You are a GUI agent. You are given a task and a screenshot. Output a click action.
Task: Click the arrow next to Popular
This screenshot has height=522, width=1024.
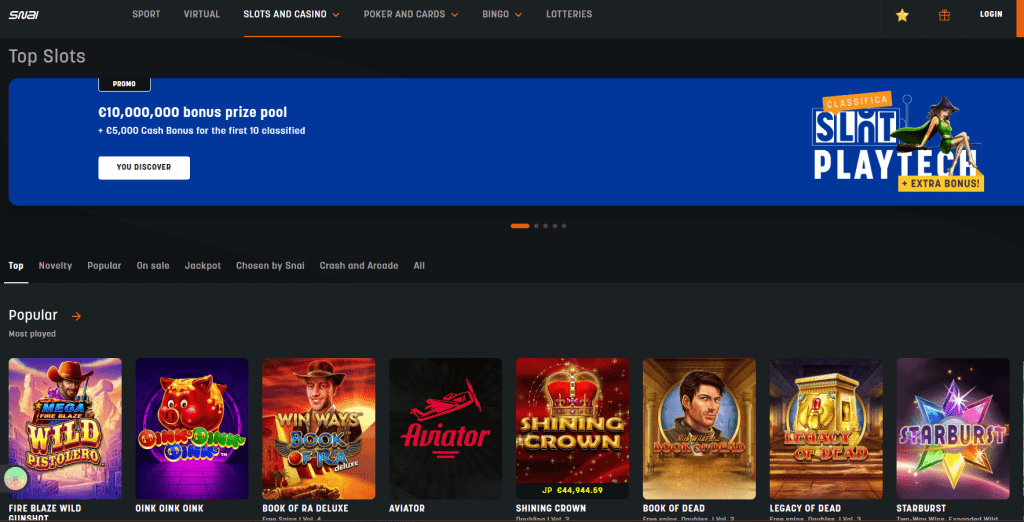(76, 316)
